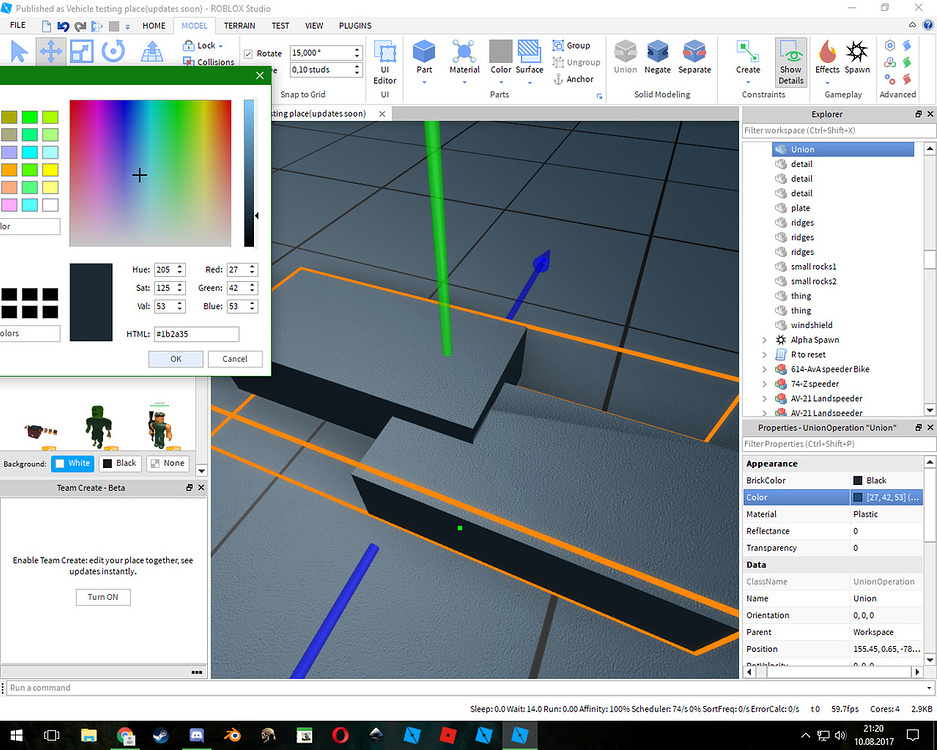Viewport: 937px width, 750px height.
Task: Expand the 614-AvA speeder Bike model
Action: pyautogui.click(x=764, y=369)
